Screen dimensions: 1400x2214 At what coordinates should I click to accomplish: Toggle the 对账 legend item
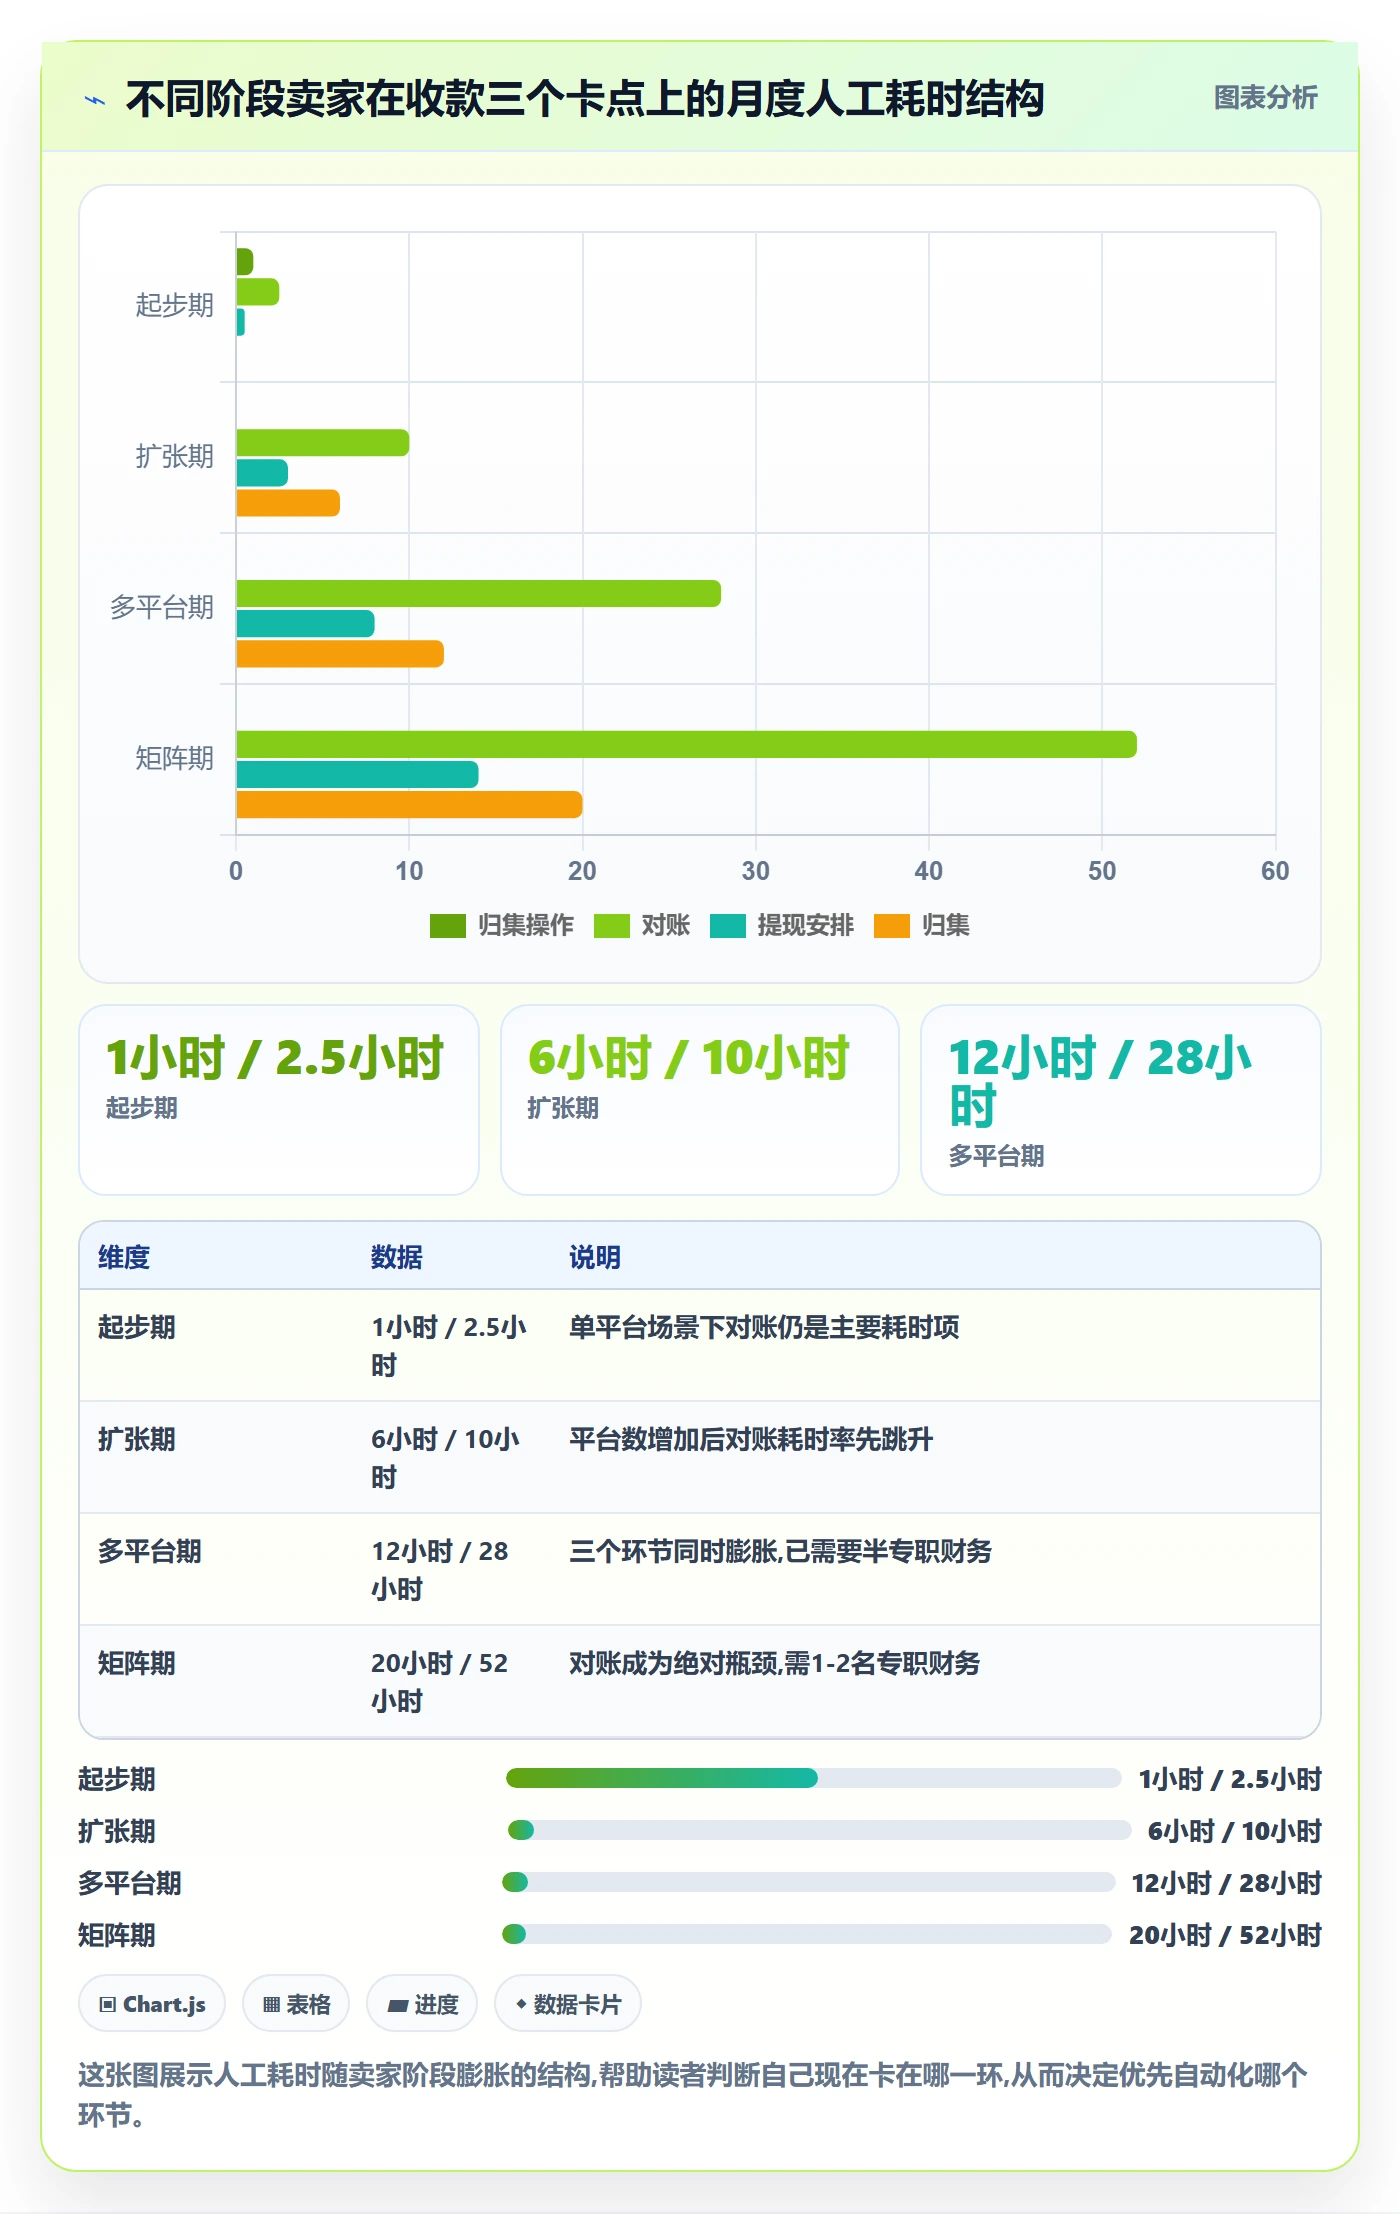642,926
